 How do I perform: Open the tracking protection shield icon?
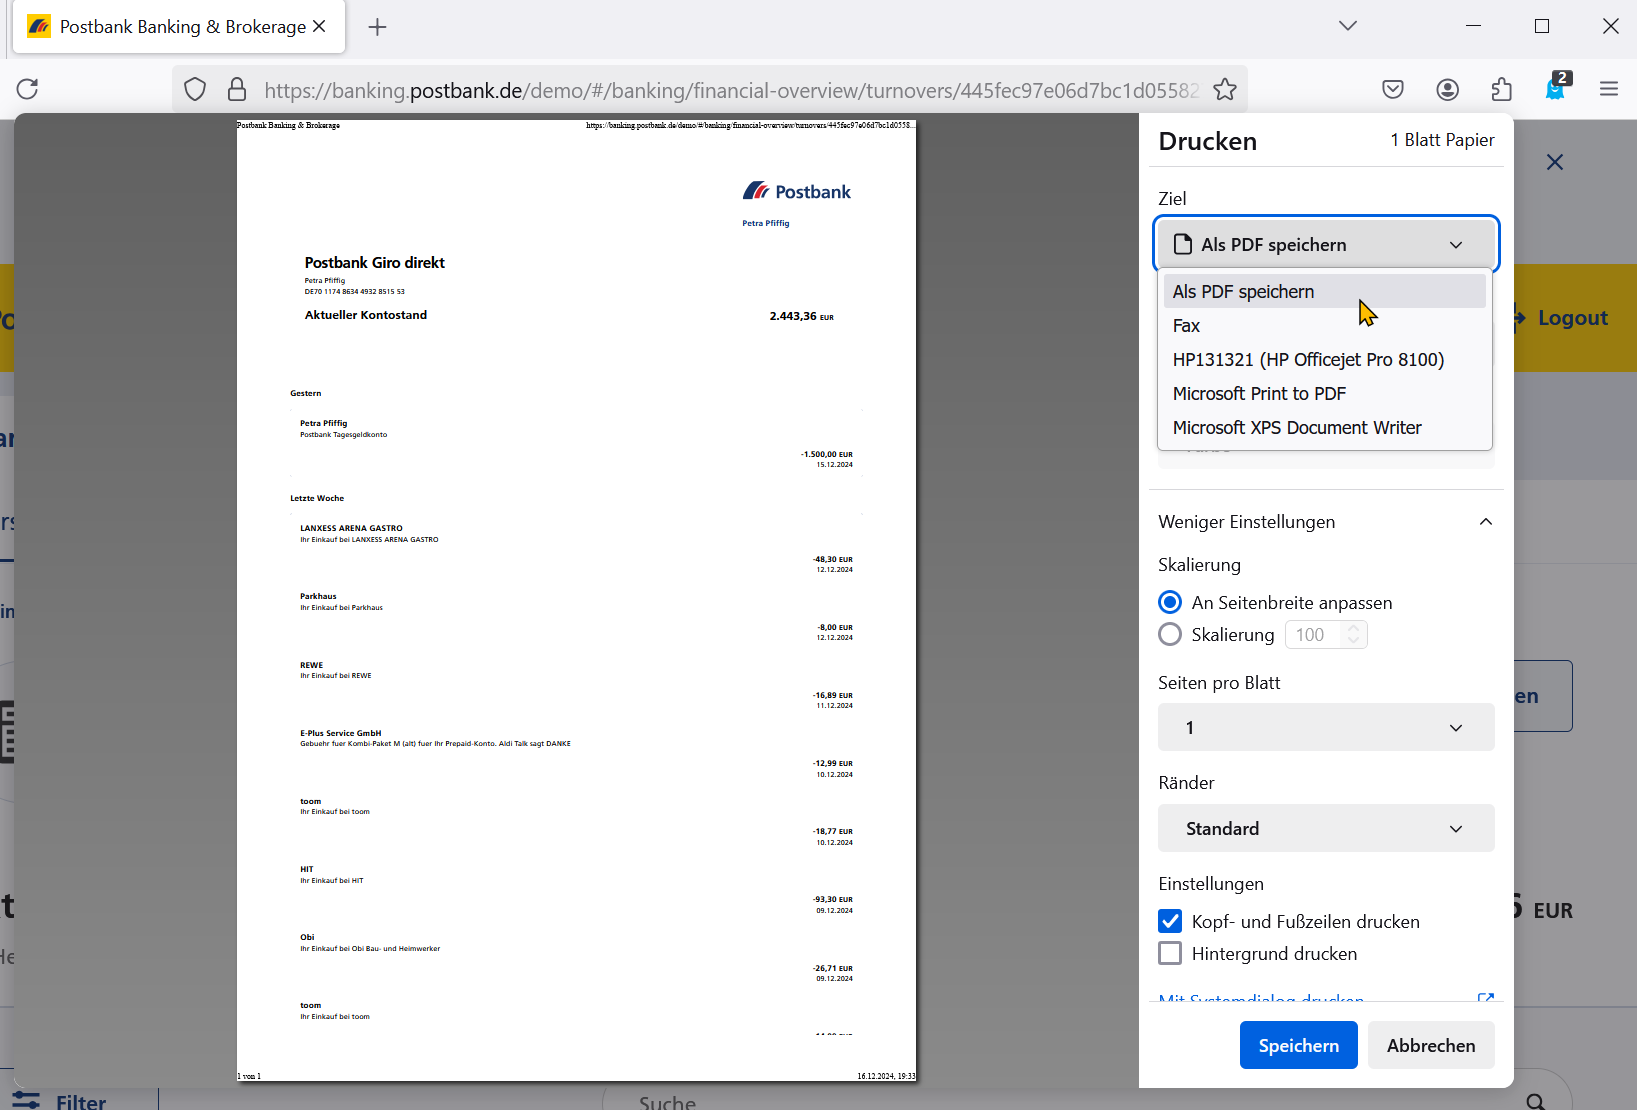195,90
